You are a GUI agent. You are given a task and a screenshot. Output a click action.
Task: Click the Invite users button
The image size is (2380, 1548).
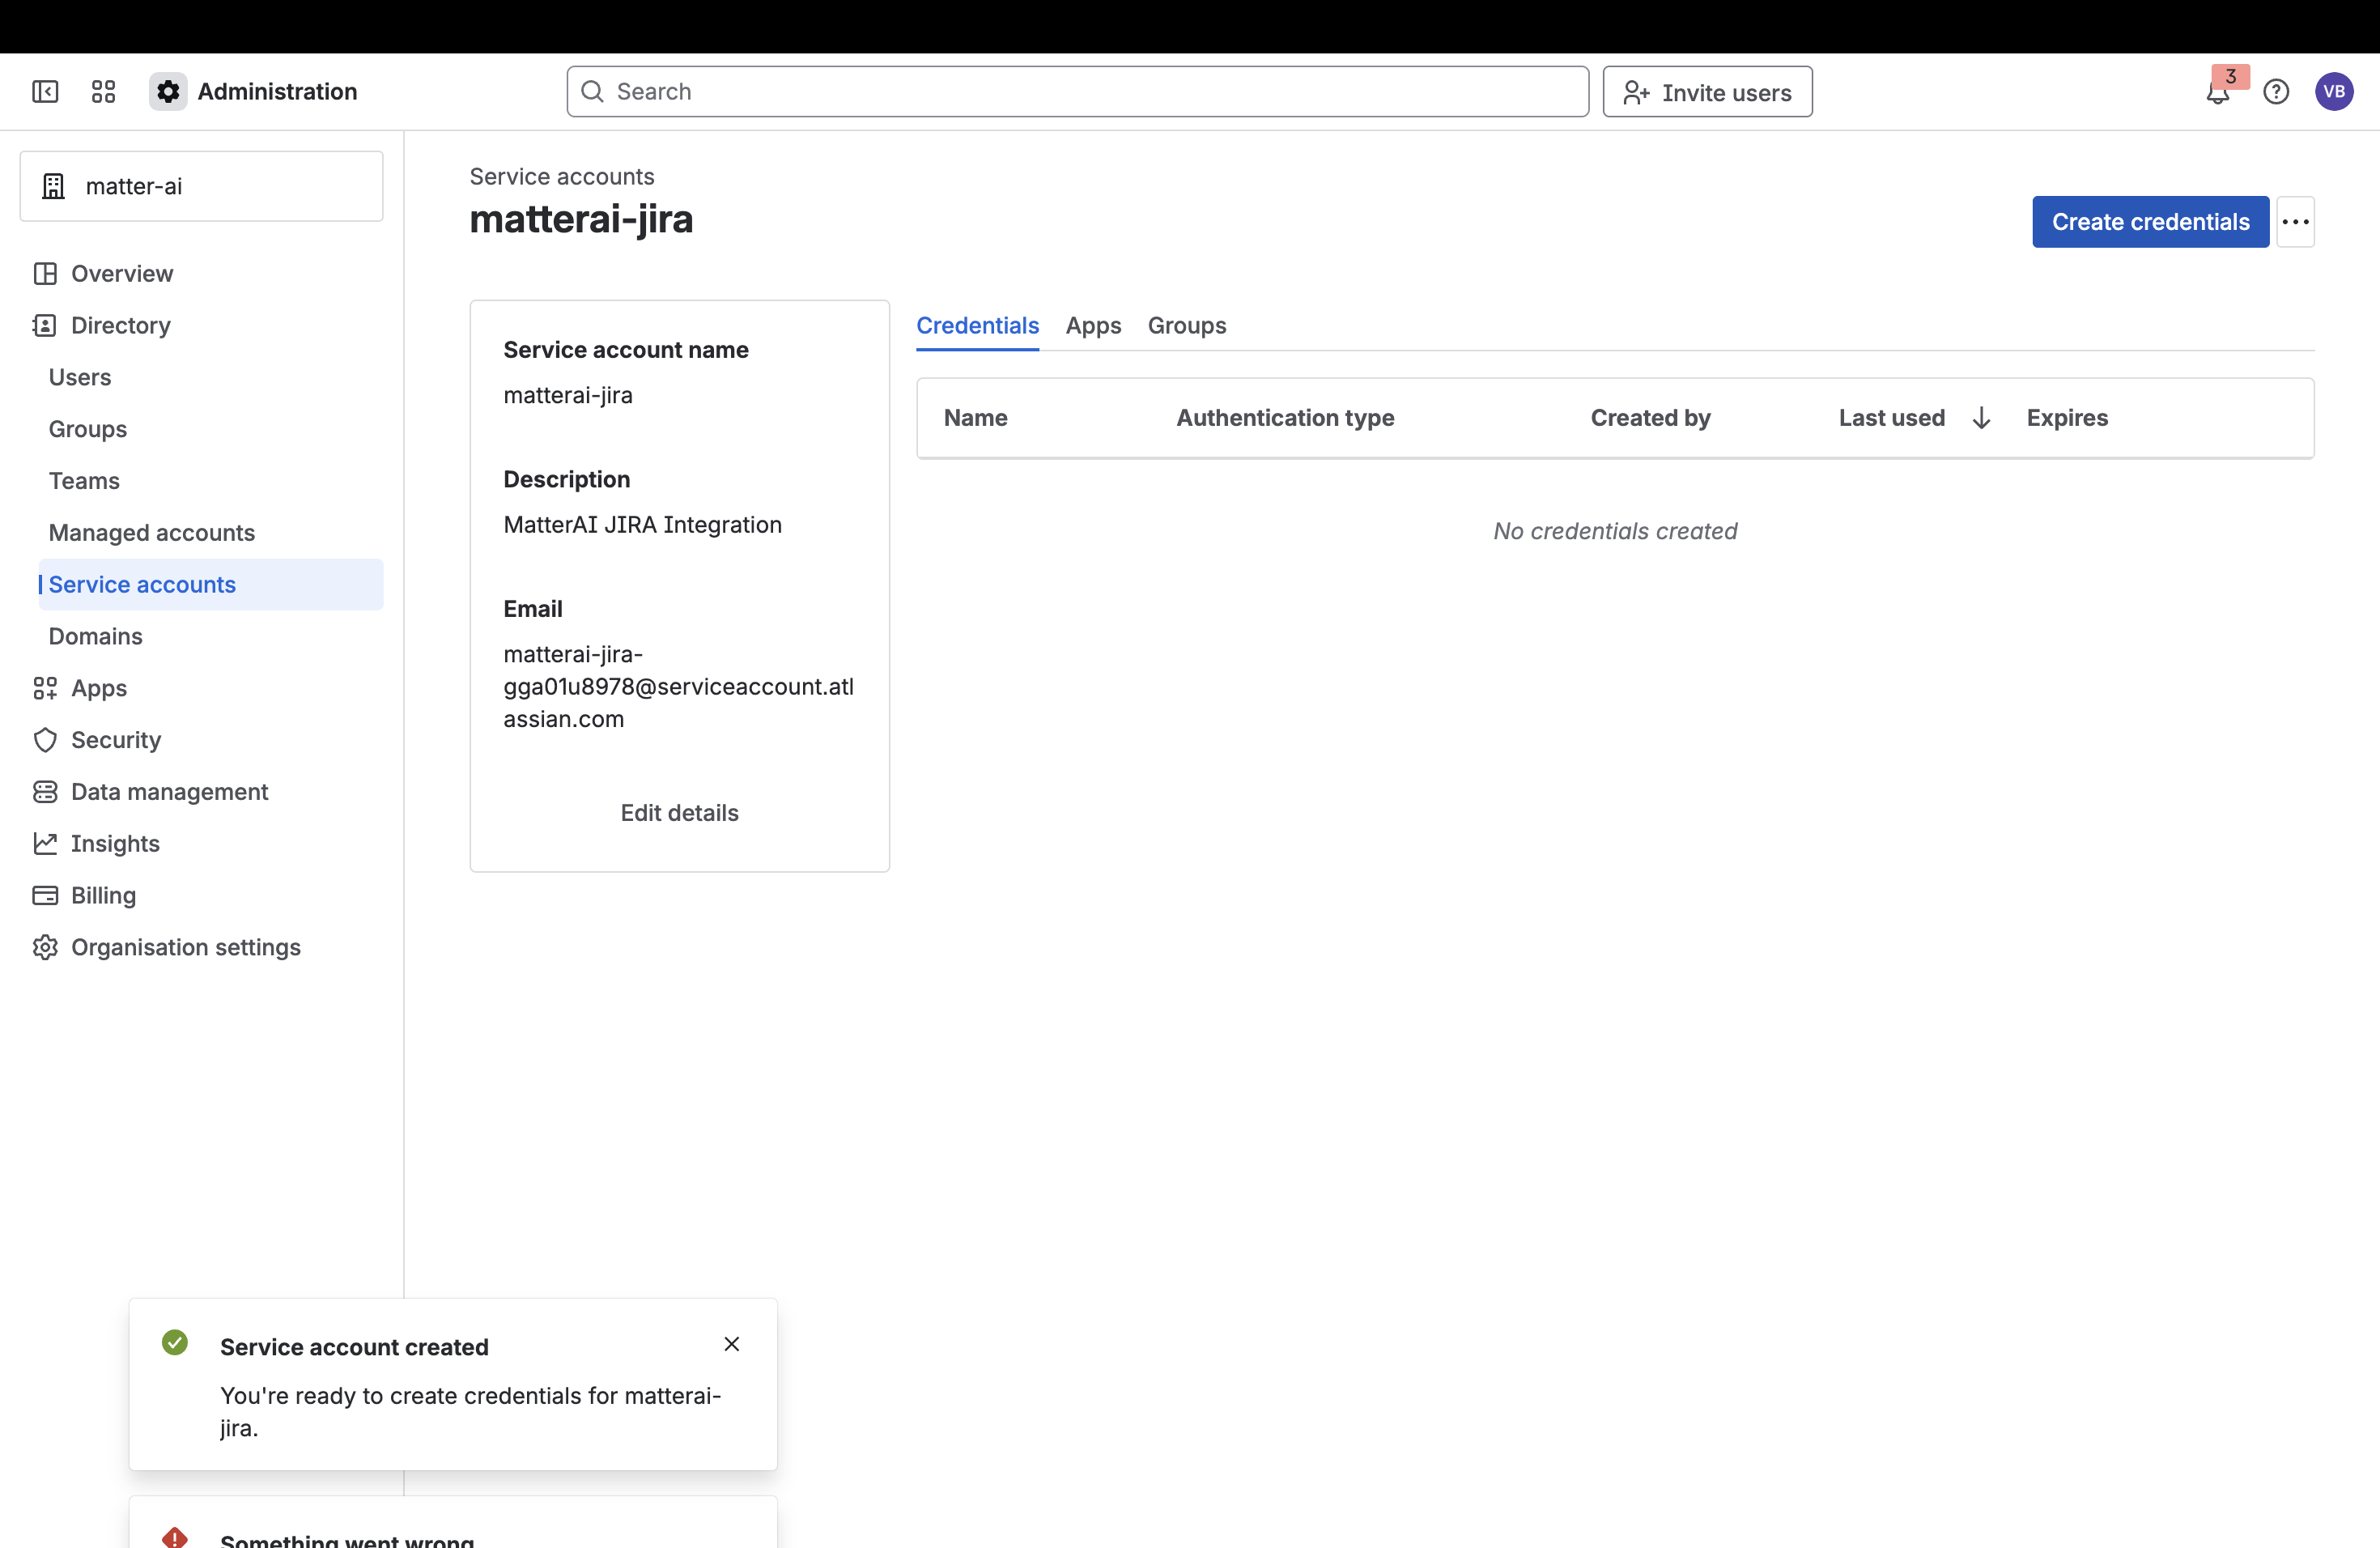tap(1707, 92)
